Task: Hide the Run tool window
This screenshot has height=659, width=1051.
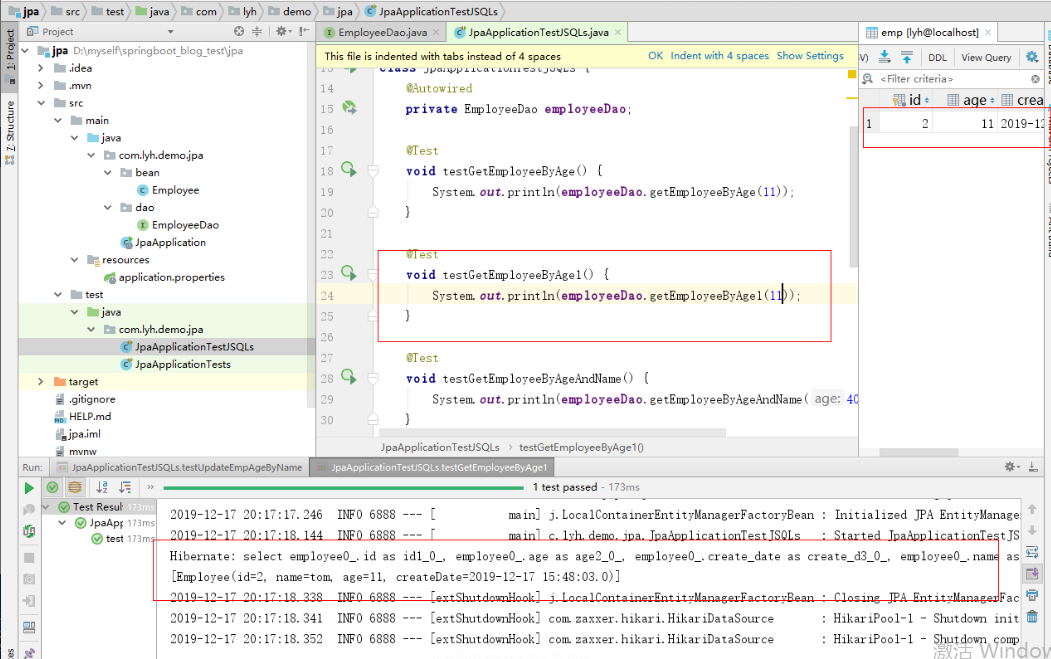Action: [1033, 467]
